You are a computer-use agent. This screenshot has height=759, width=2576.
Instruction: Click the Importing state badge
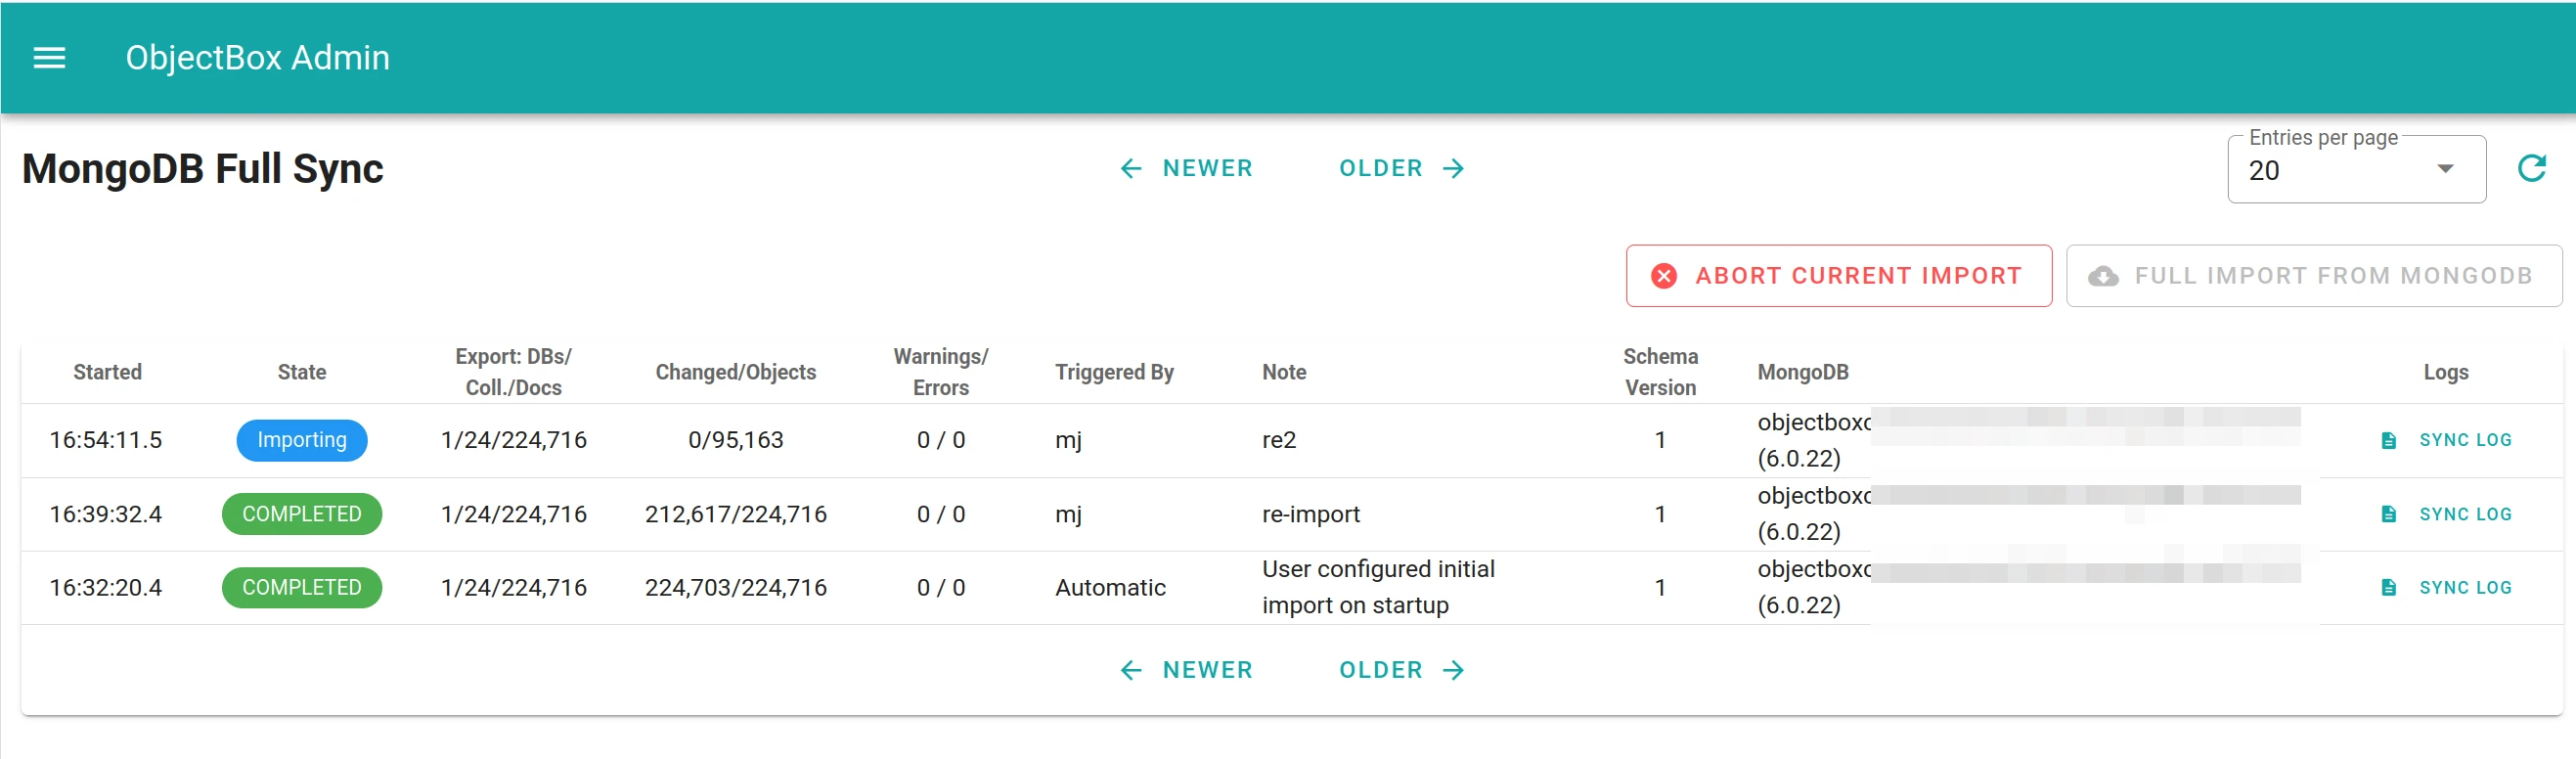pyautogui.click(x=302, y=440)
